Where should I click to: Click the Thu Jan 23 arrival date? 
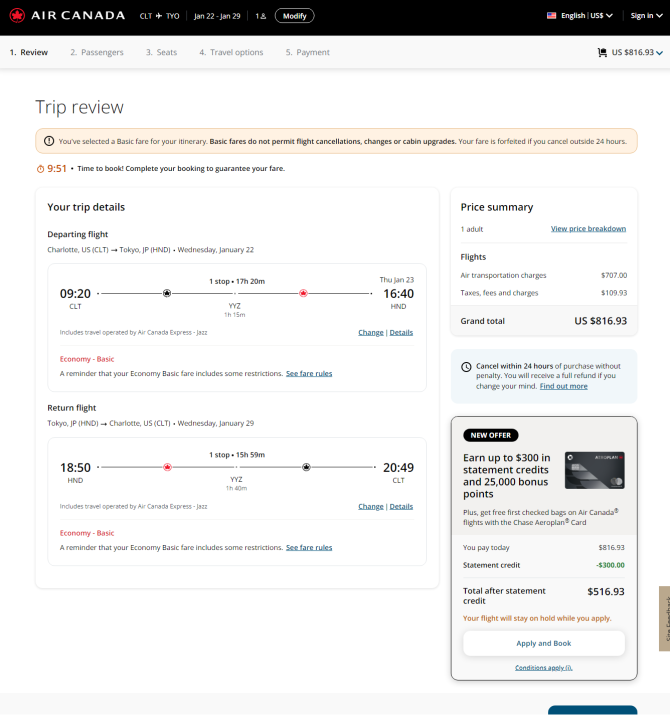(397, 280)
